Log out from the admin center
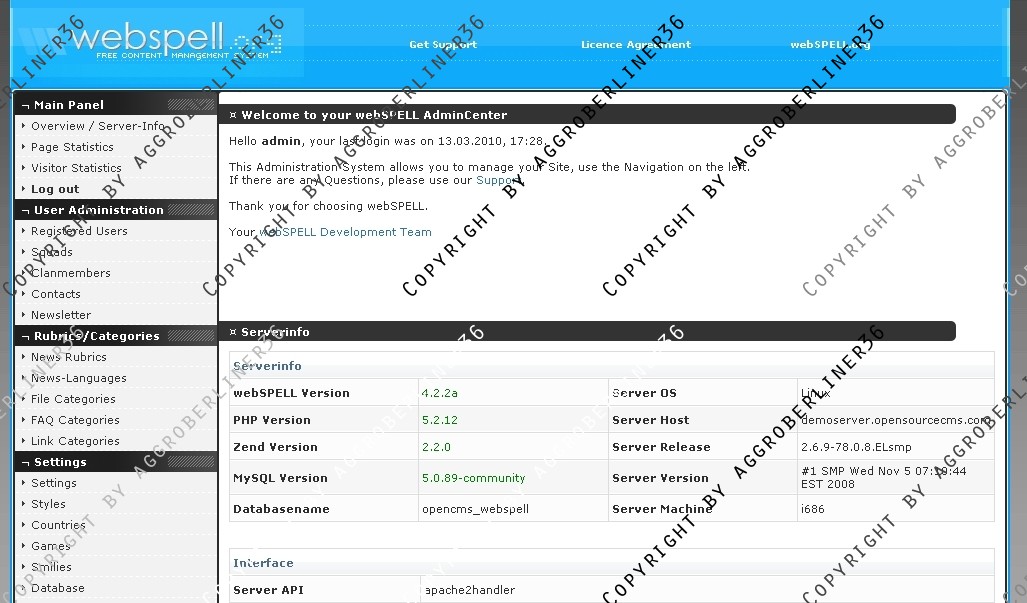The width and height of the screenshot is (1027, 603). (x=55, y=189)
